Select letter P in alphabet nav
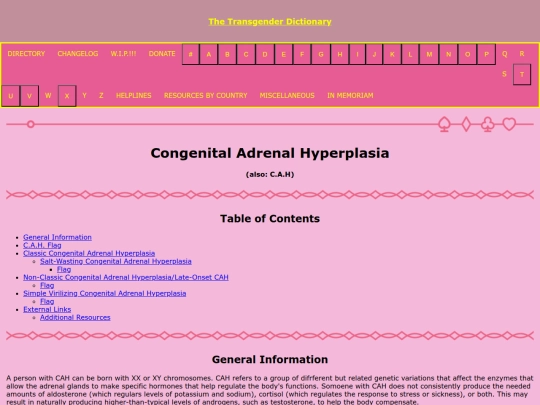The width and height of the screenshot is (540, 405). (486, 54)
